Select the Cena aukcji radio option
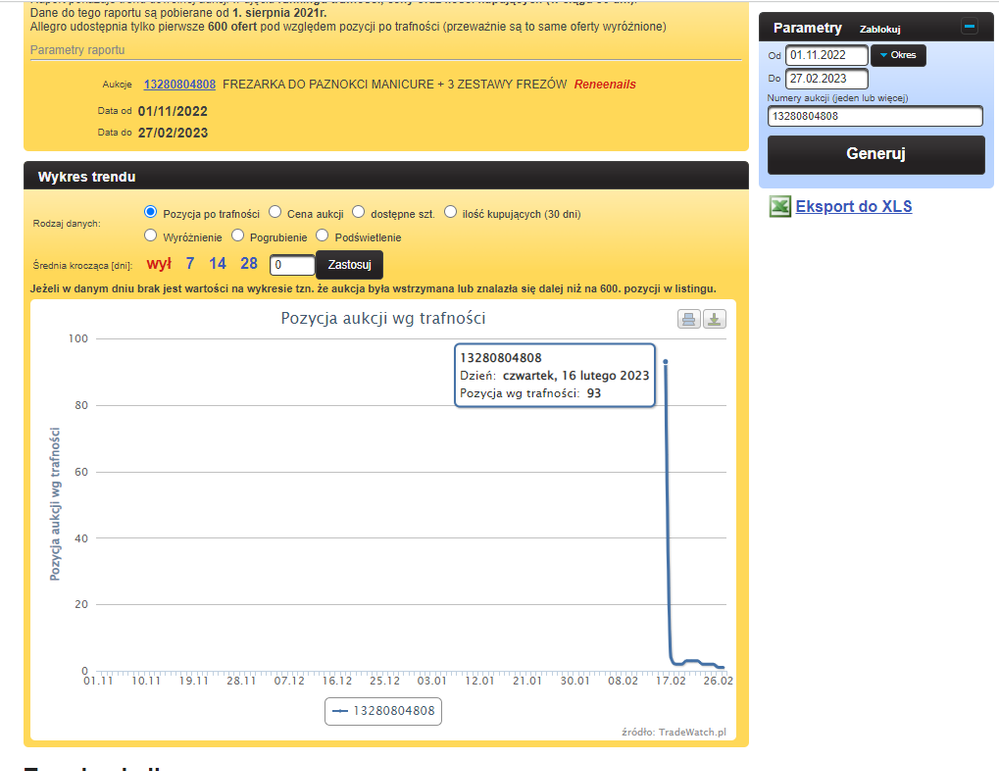Image resolution: width=999 pixels, height=771 pixels. click(x=275, y=212)
